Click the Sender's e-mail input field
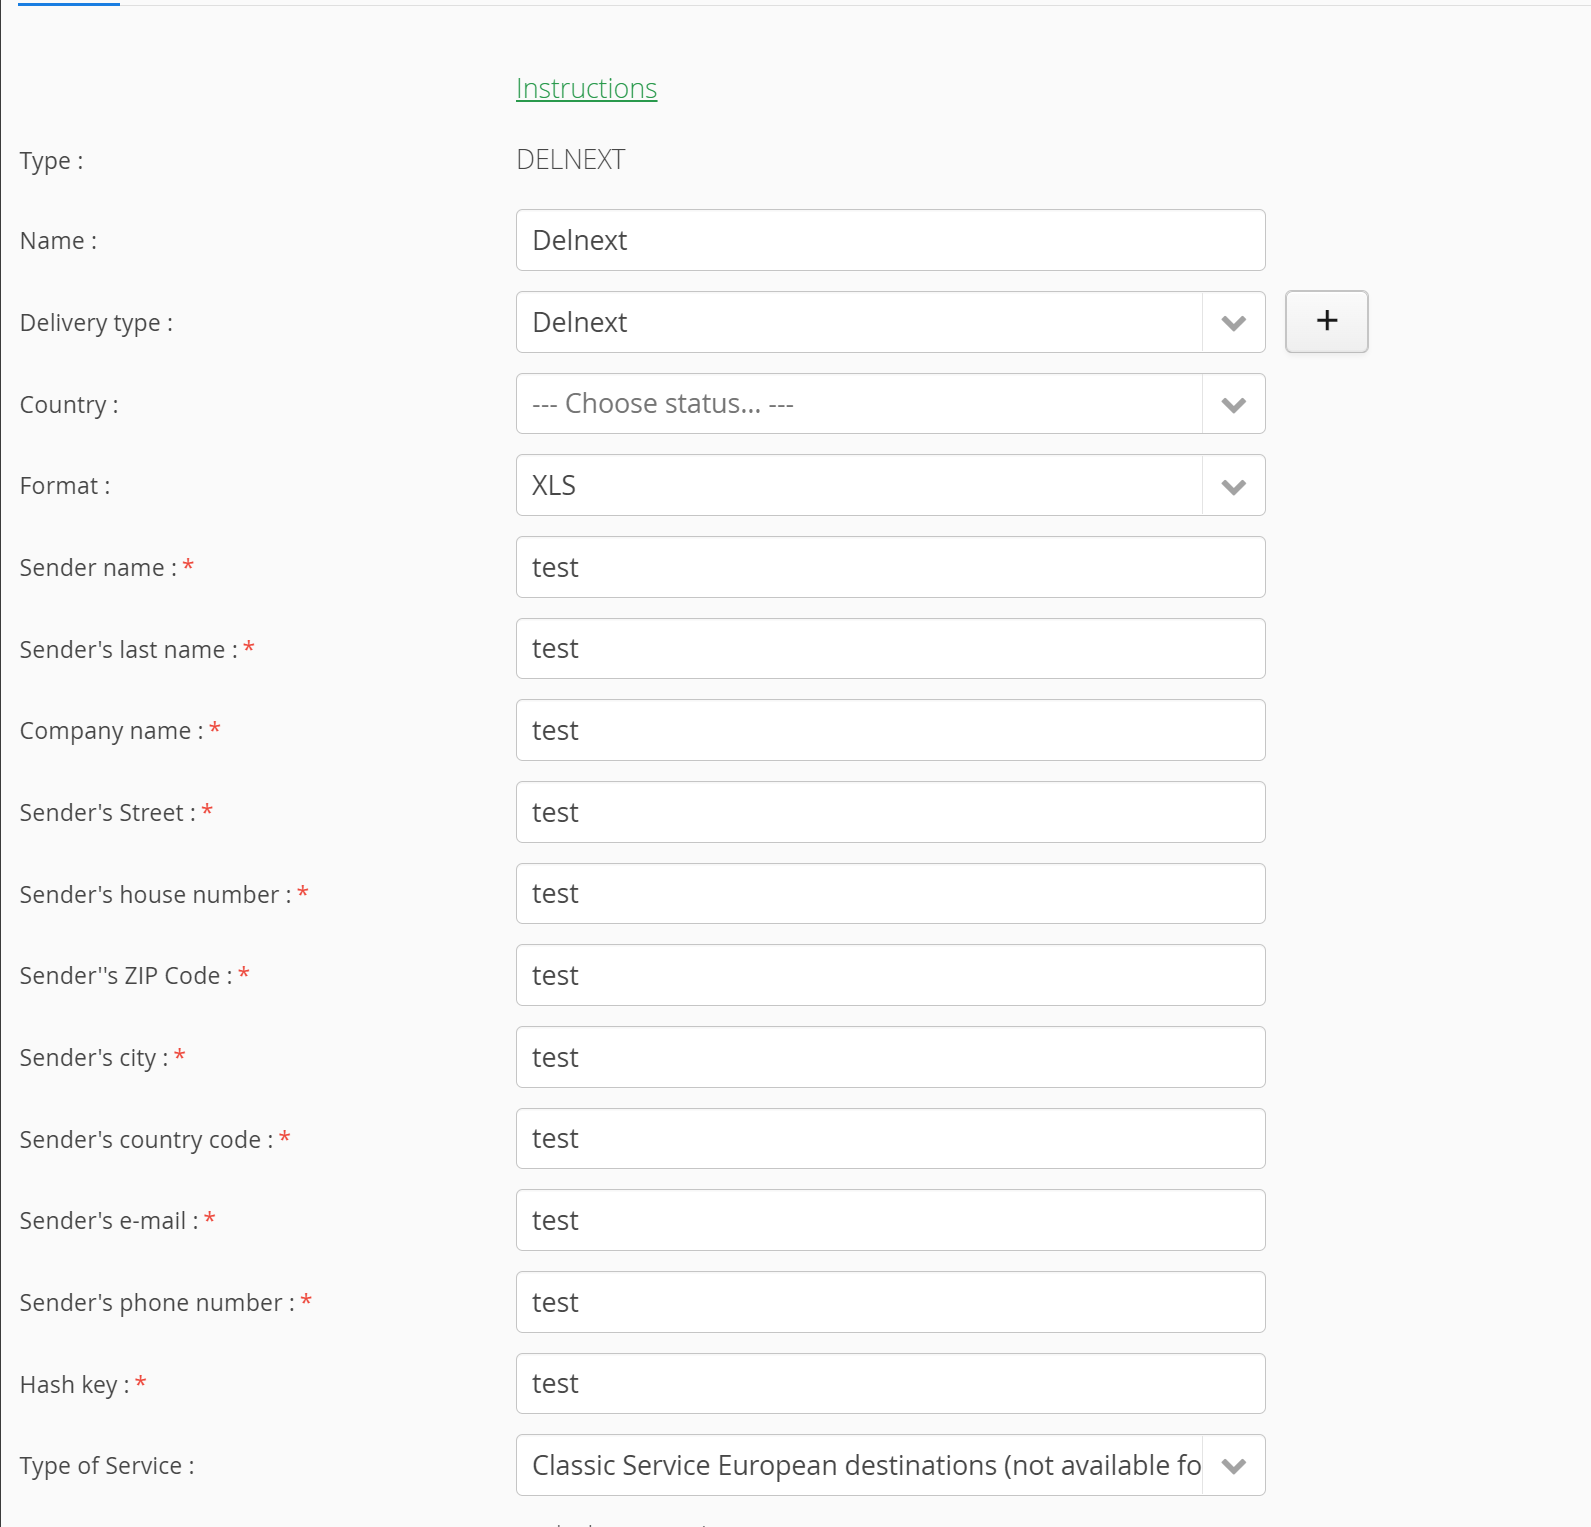This screenshot has width=1591, height=1527. tap(890, 1220)
